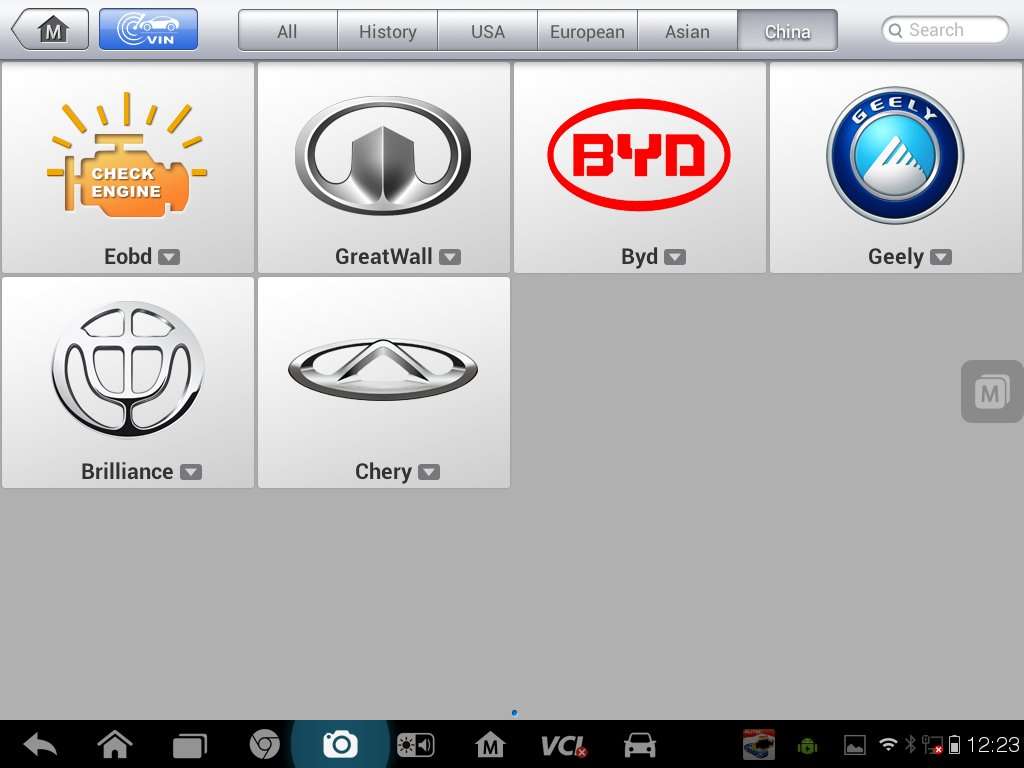Switch to the Asian tab
Image resolution: width=1024 pixels, height=768 pixels.
point(687,30)
